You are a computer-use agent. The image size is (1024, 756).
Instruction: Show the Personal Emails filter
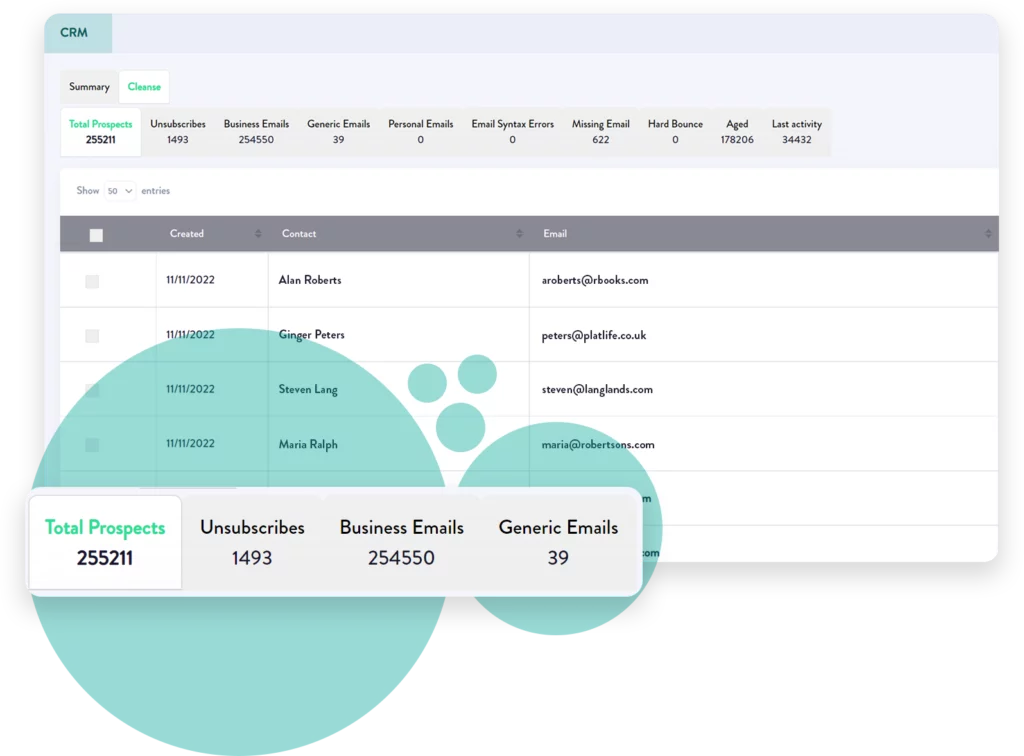421,132
